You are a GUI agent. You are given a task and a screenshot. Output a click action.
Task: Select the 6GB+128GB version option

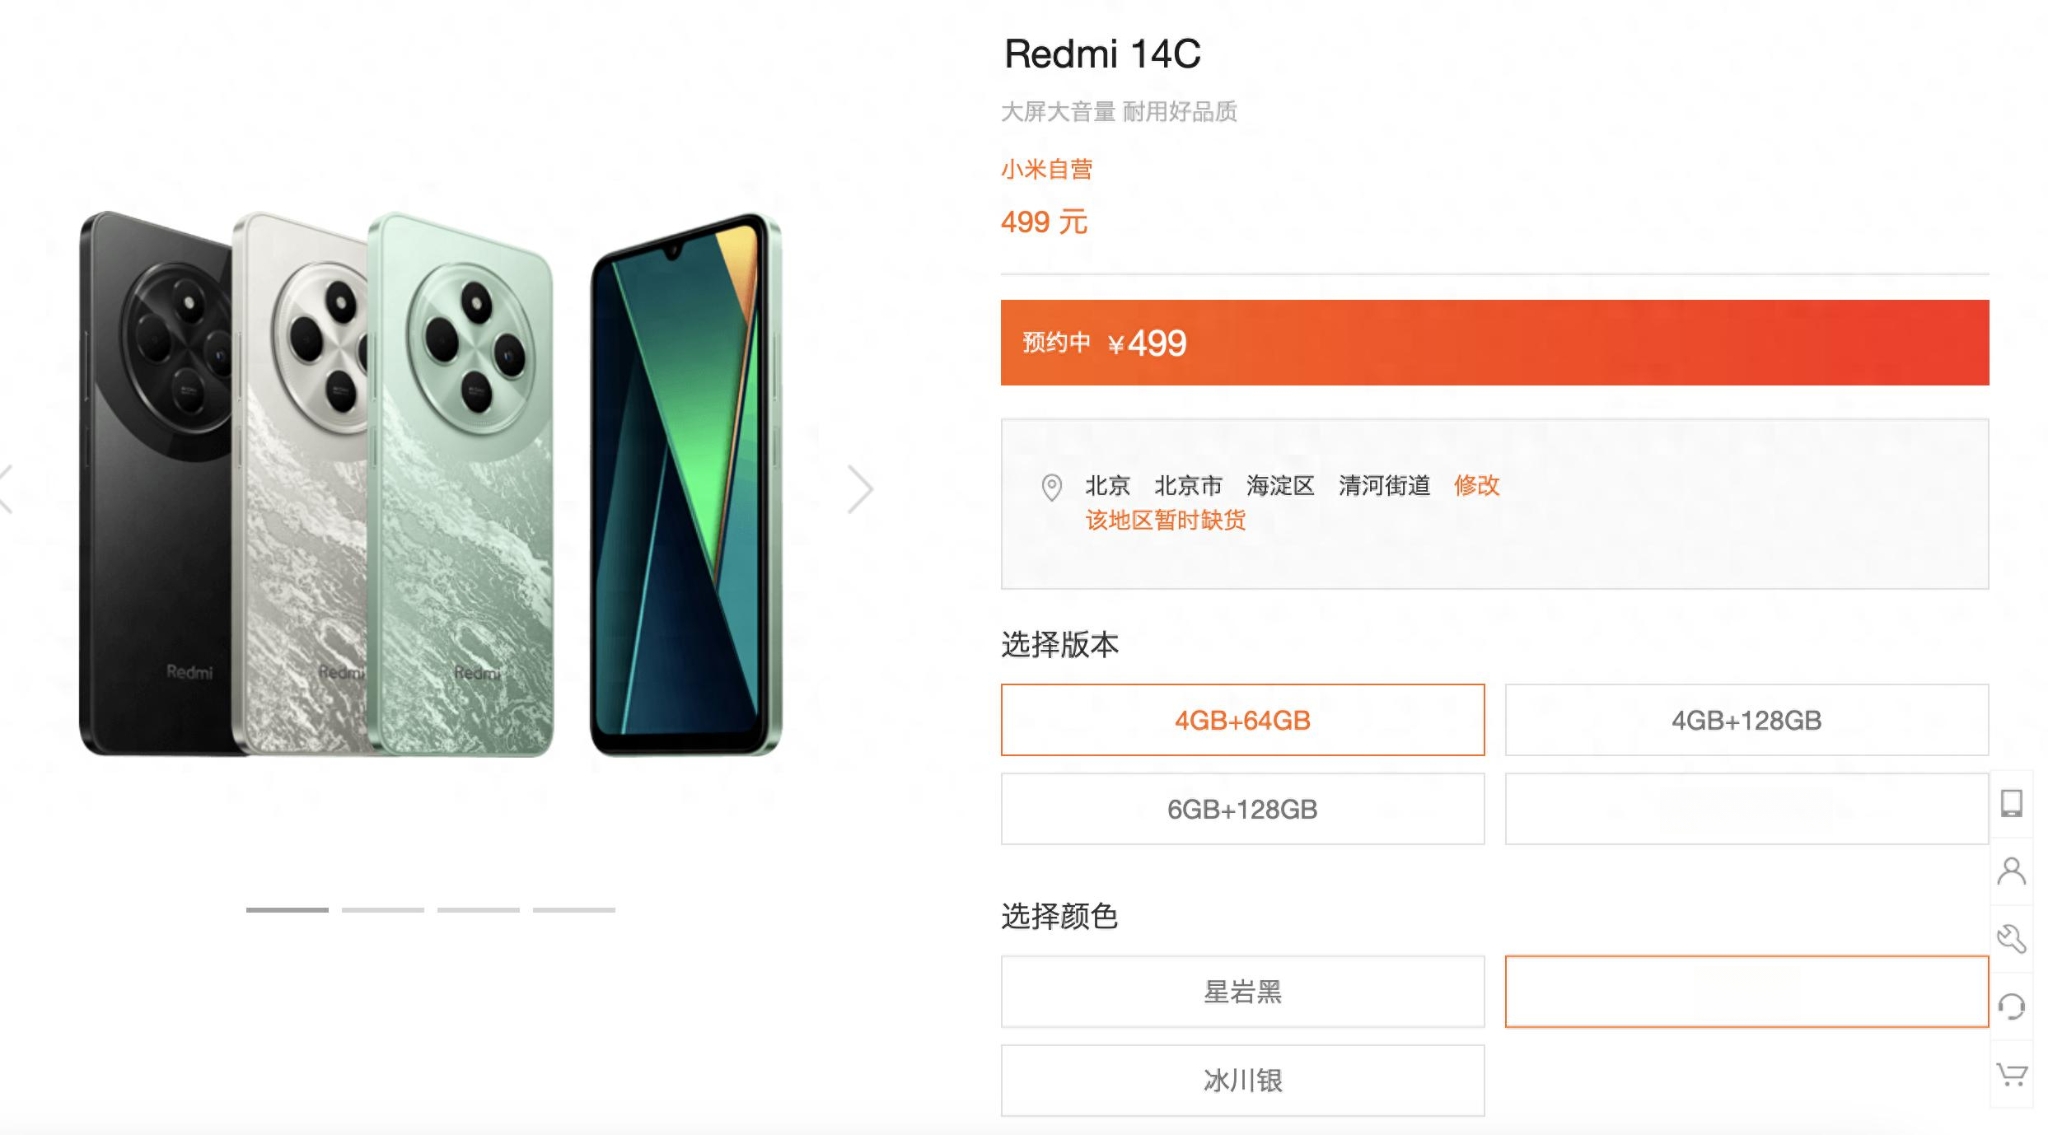click(1242, 809)
